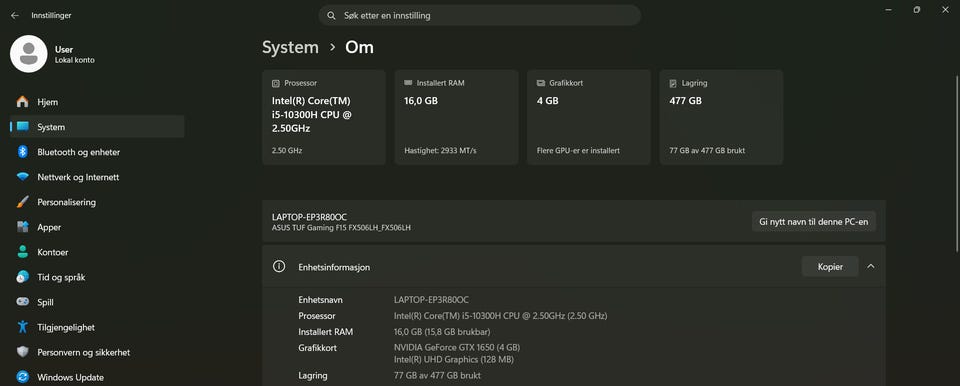Viewport: 960px width, 386px height.
Task: Open the Hjem home icon
Action: point(23,102)
